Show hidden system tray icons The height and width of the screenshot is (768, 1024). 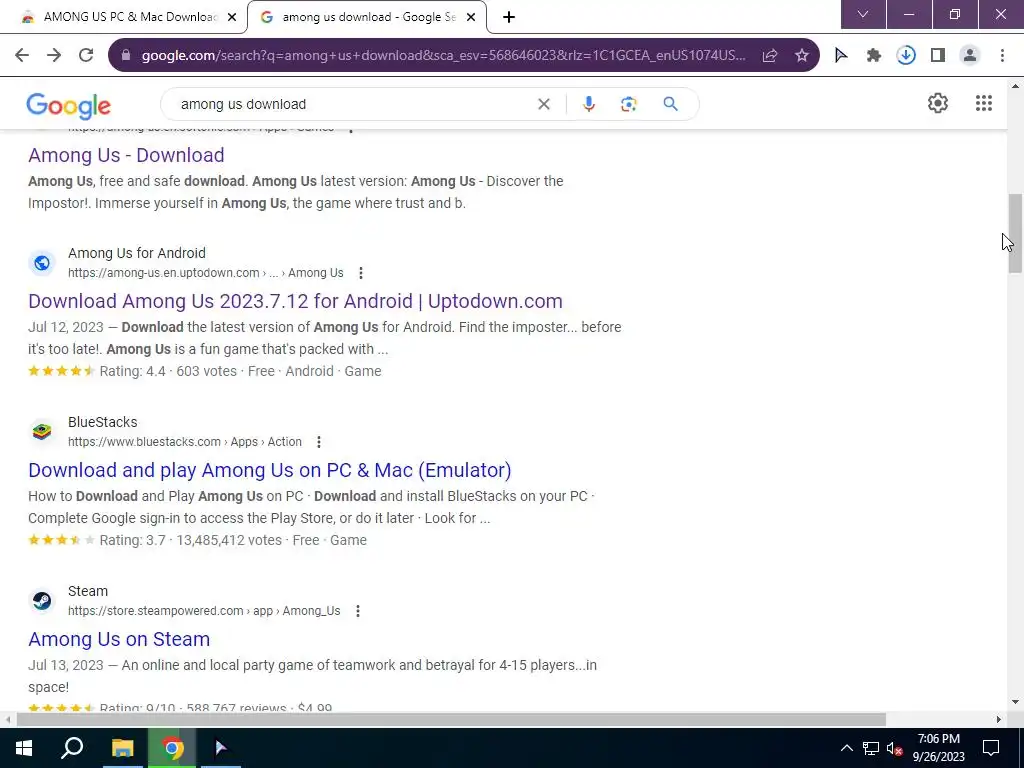pos(846,748)
